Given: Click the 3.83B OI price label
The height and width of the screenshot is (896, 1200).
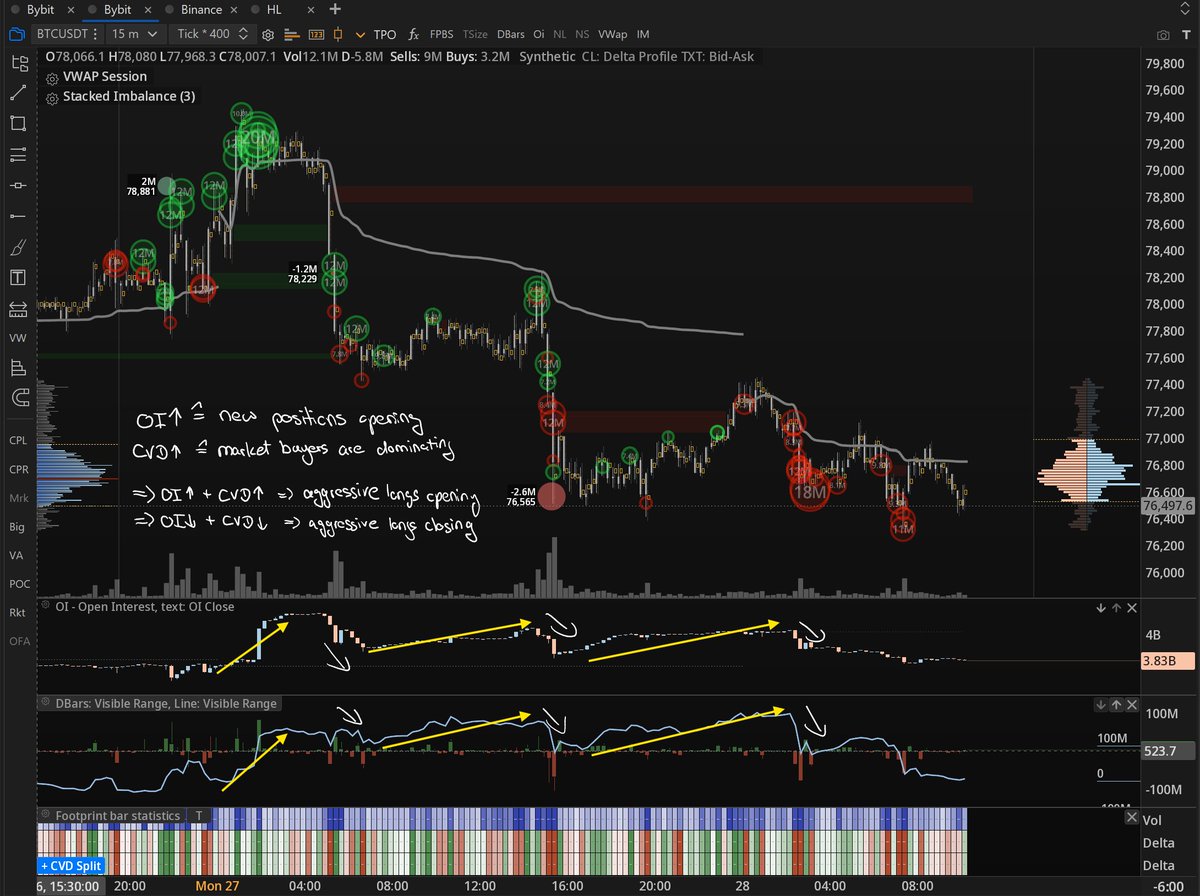Looking at the screenshot, I should pyautogui.click(x=1167, y=660).
